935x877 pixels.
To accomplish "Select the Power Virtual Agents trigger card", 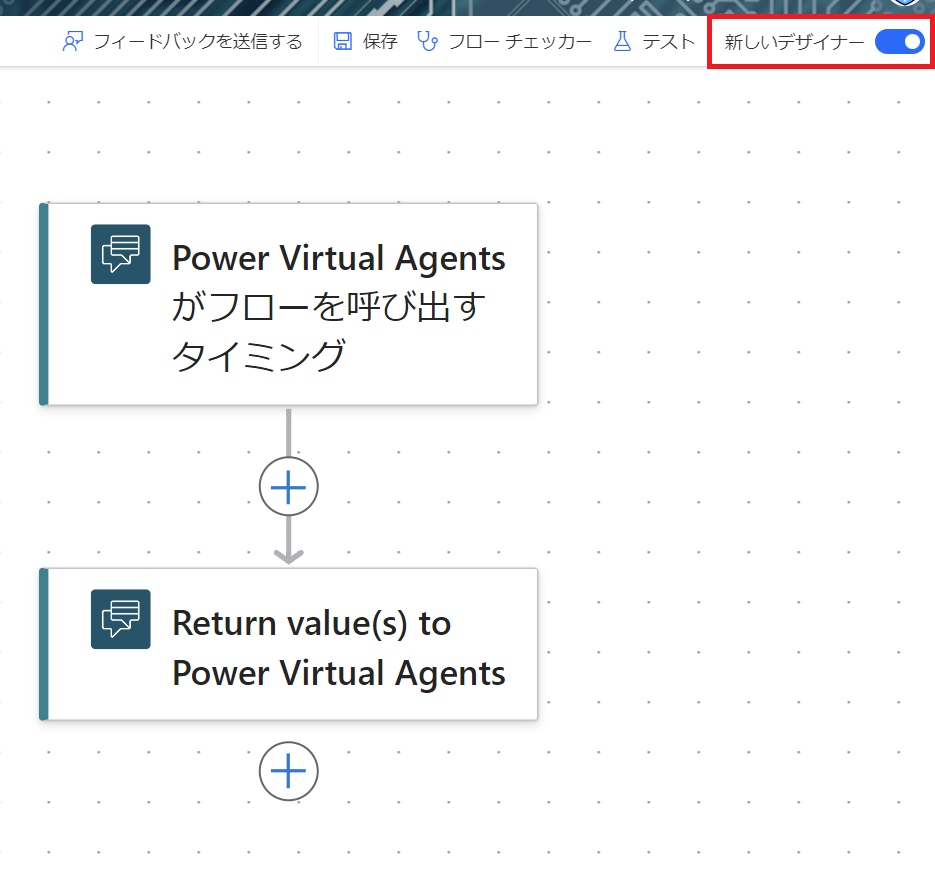I will [x=289, y=304].
